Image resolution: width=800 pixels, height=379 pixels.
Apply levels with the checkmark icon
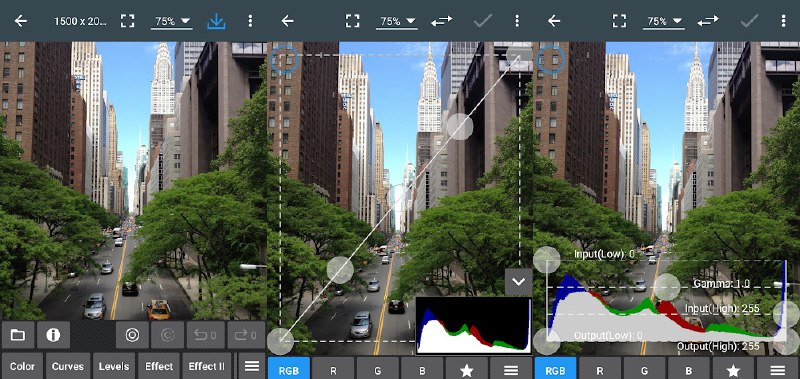click(x=749, y=21)
